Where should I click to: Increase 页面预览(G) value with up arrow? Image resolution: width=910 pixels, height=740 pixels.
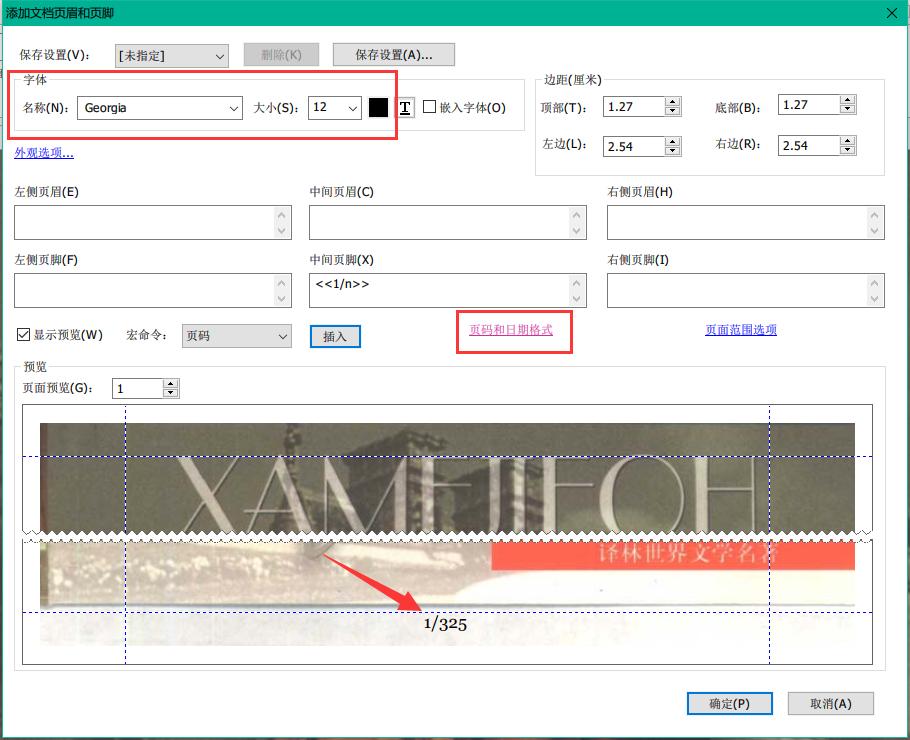coord(170,382)
